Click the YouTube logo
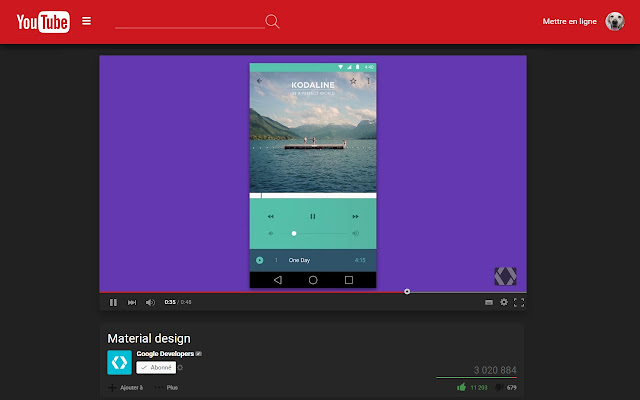Screen dimensions: 640x400 point(43,22)
